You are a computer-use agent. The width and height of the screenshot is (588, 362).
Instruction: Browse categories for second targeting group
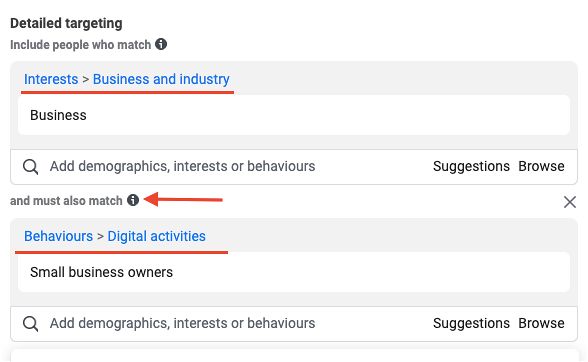click(x=541, y=323)
